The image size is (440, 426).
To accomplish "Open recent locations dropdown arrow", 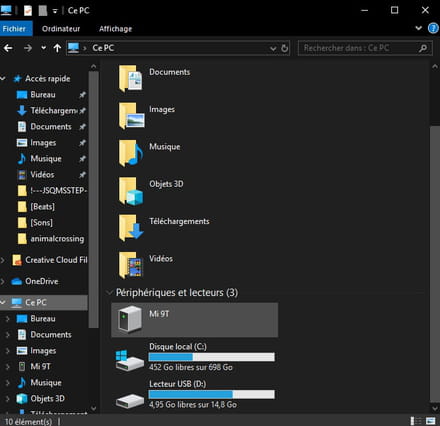I will pos(43,48).
